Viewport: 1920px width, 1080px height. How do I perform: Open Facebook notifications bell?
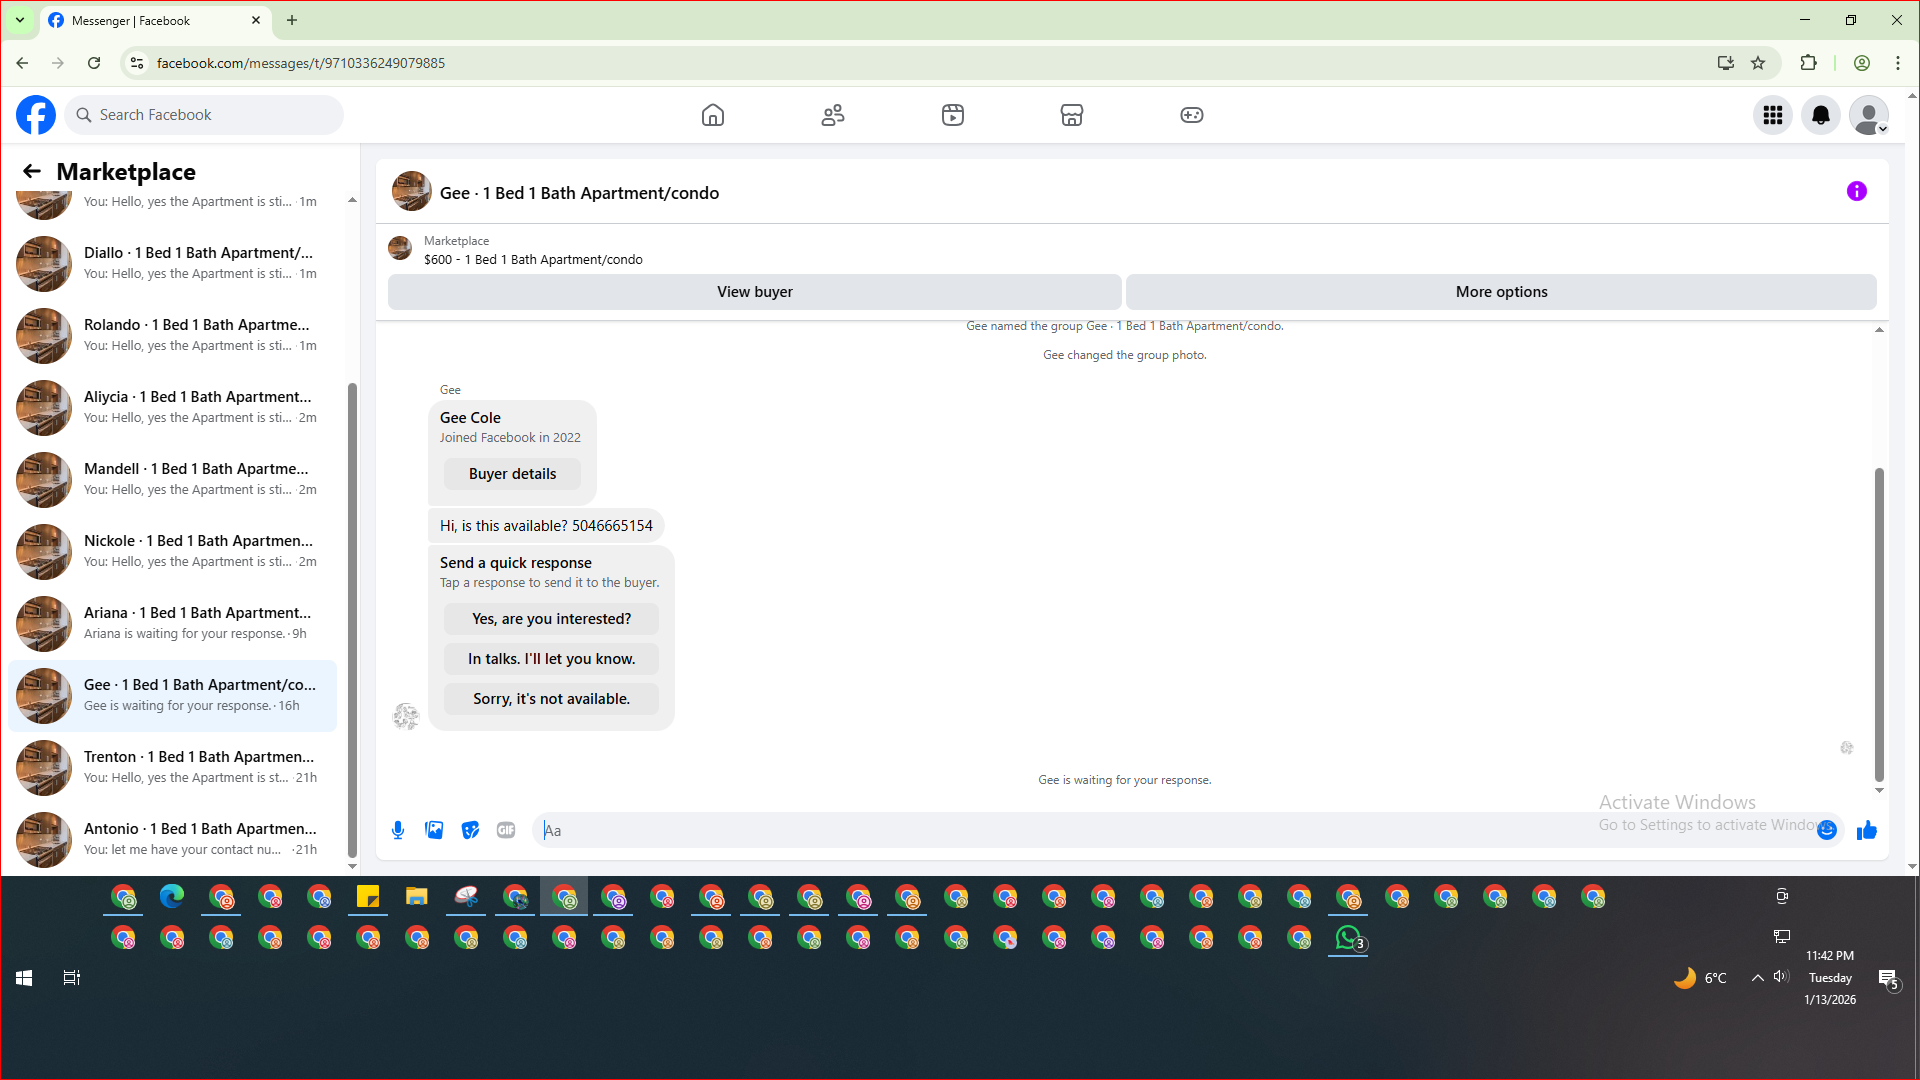click(1820, 115)
